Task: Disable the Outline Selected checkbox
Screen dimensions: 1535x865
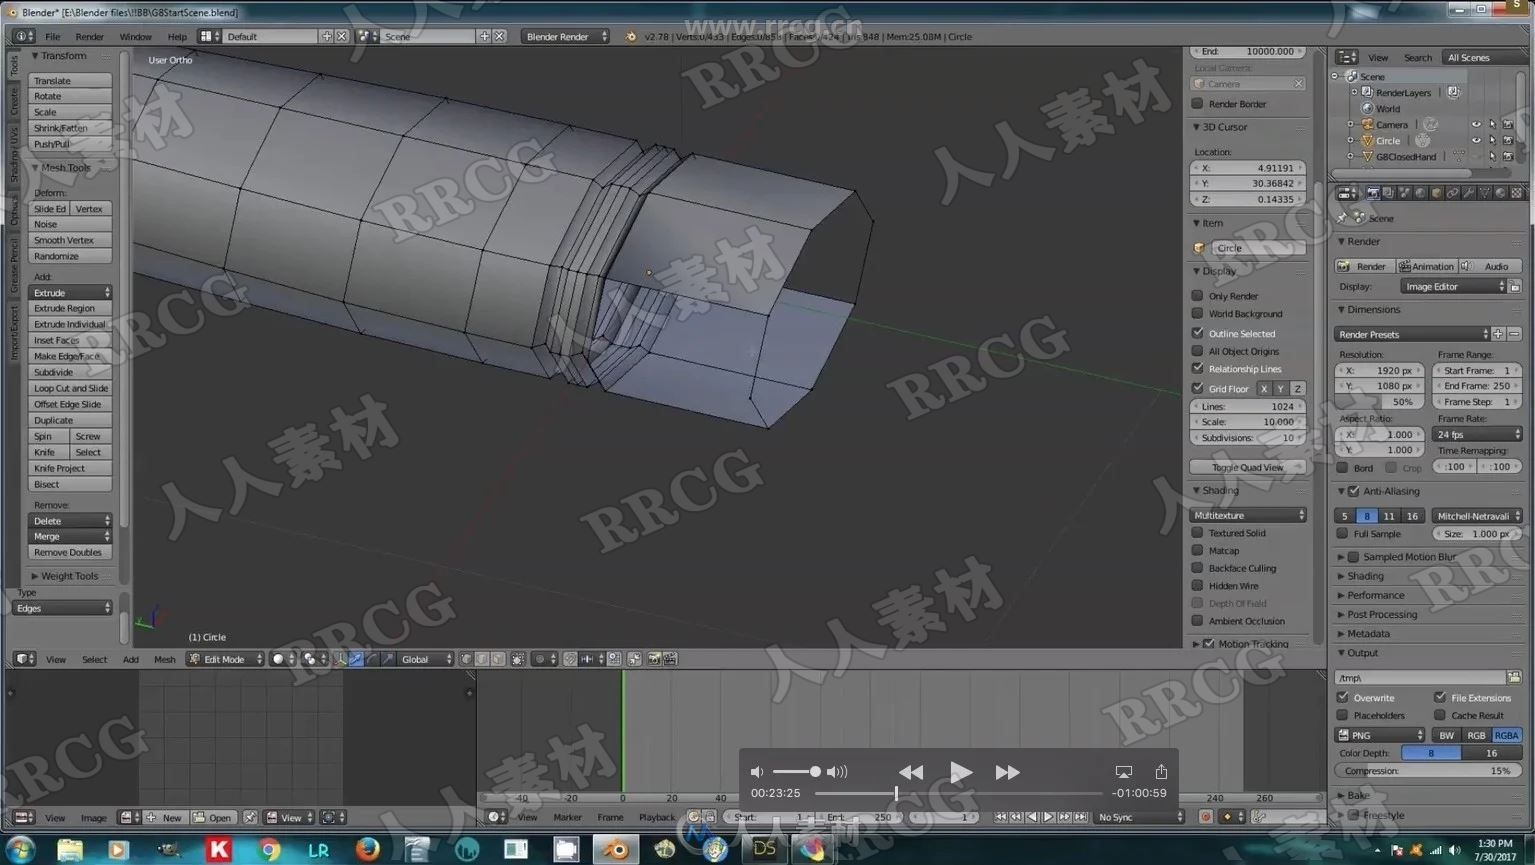Action: pyautogui.click(x=1197, y=333)
